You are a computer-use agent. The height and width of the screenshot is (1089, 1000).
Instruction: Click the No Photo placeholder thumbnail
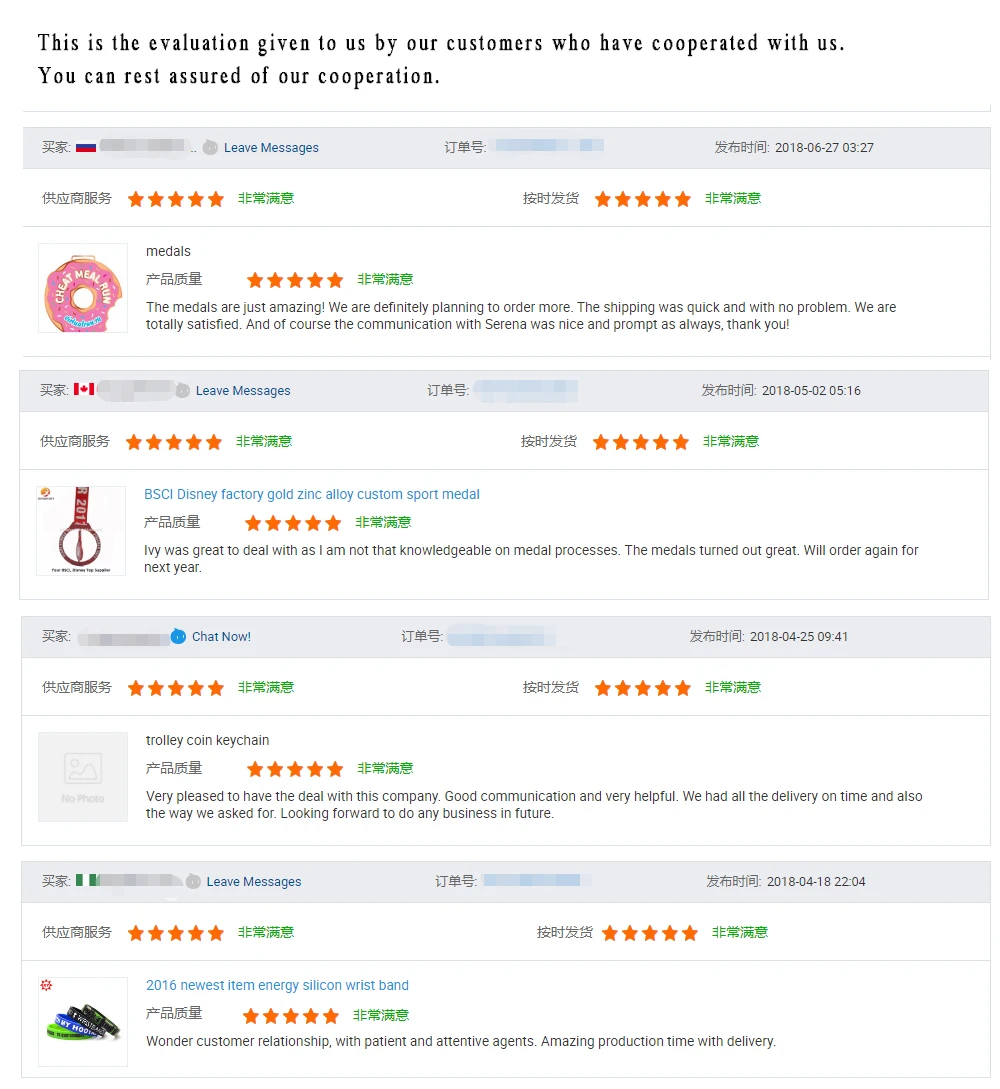coord(83,777)
